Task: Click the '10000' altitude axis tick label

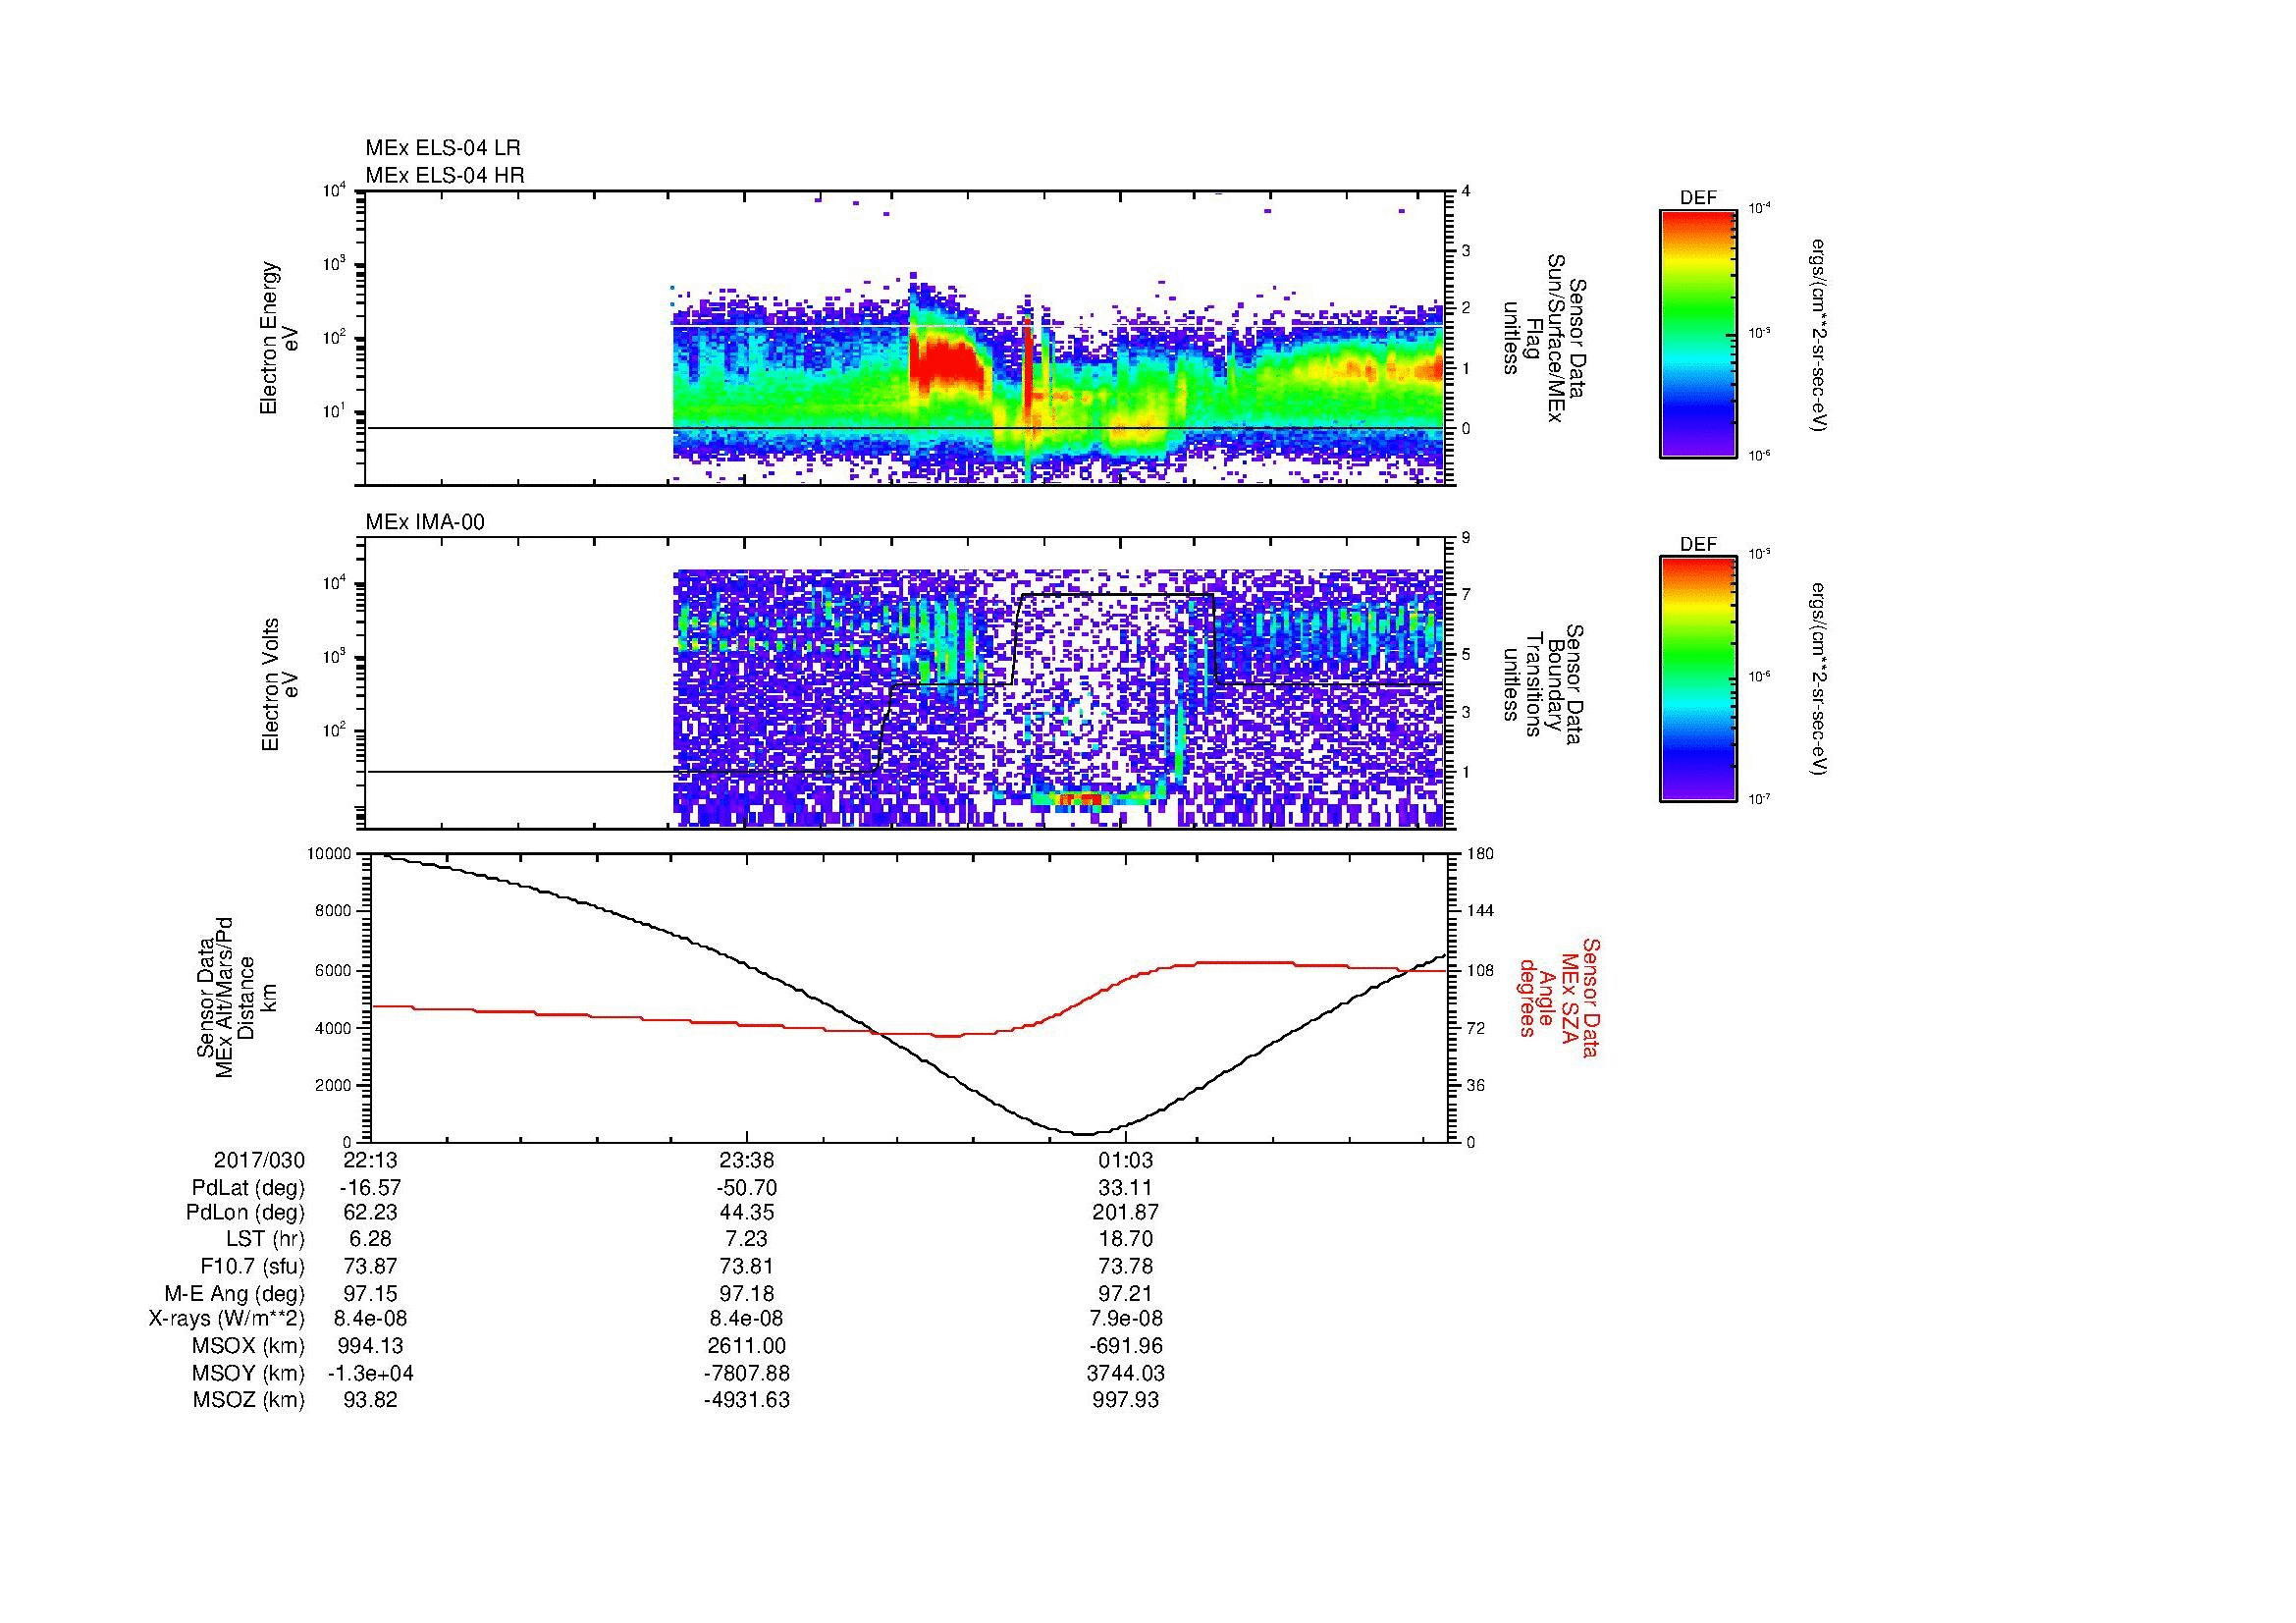Action: (329, 854)
